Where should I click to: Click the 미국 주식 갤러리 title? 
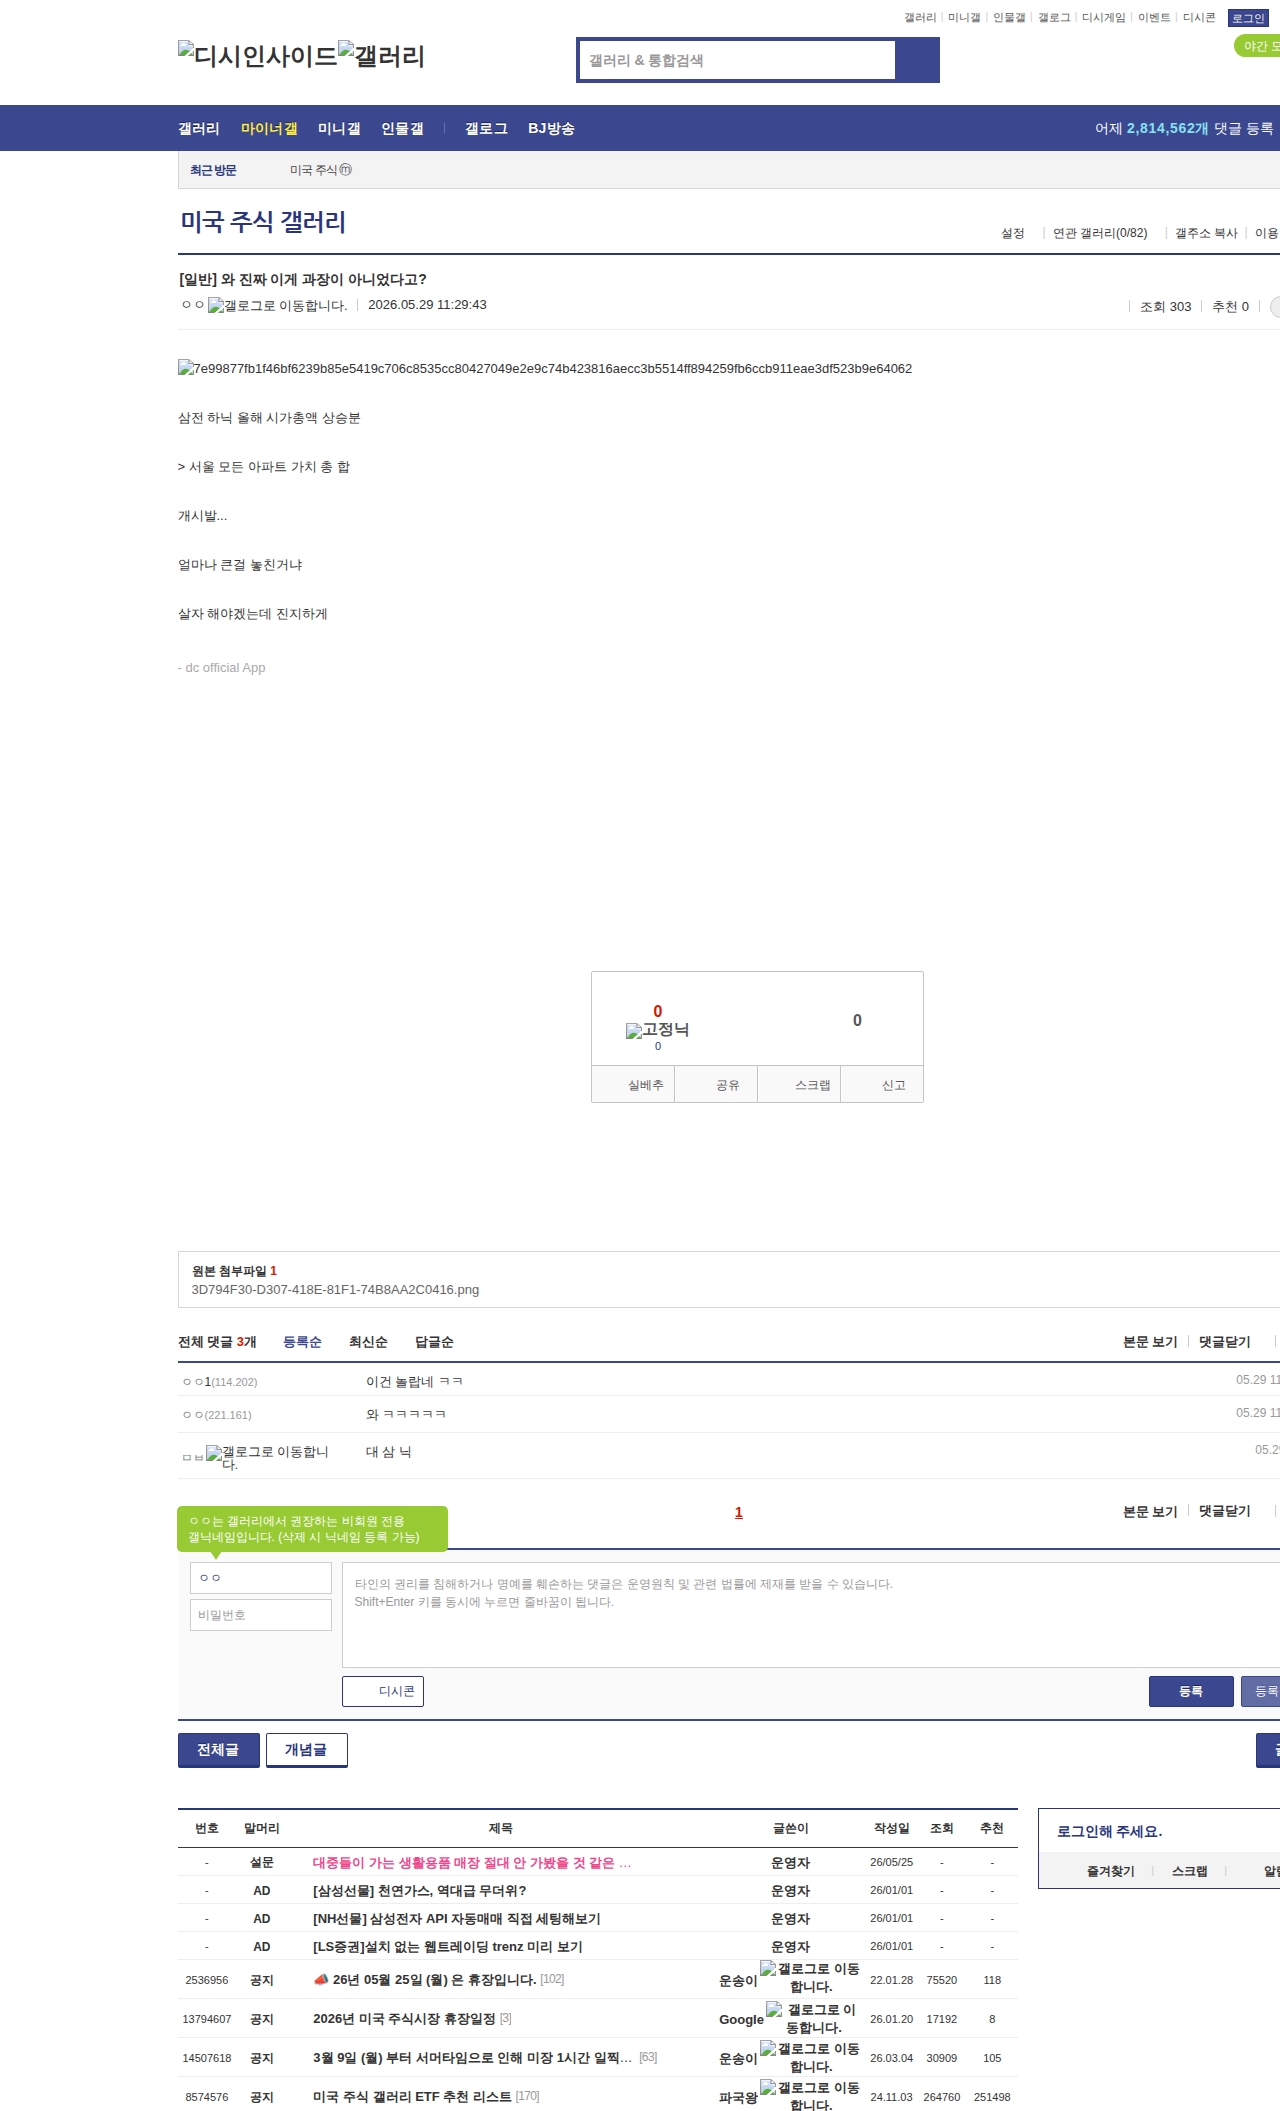click(263, 221)
